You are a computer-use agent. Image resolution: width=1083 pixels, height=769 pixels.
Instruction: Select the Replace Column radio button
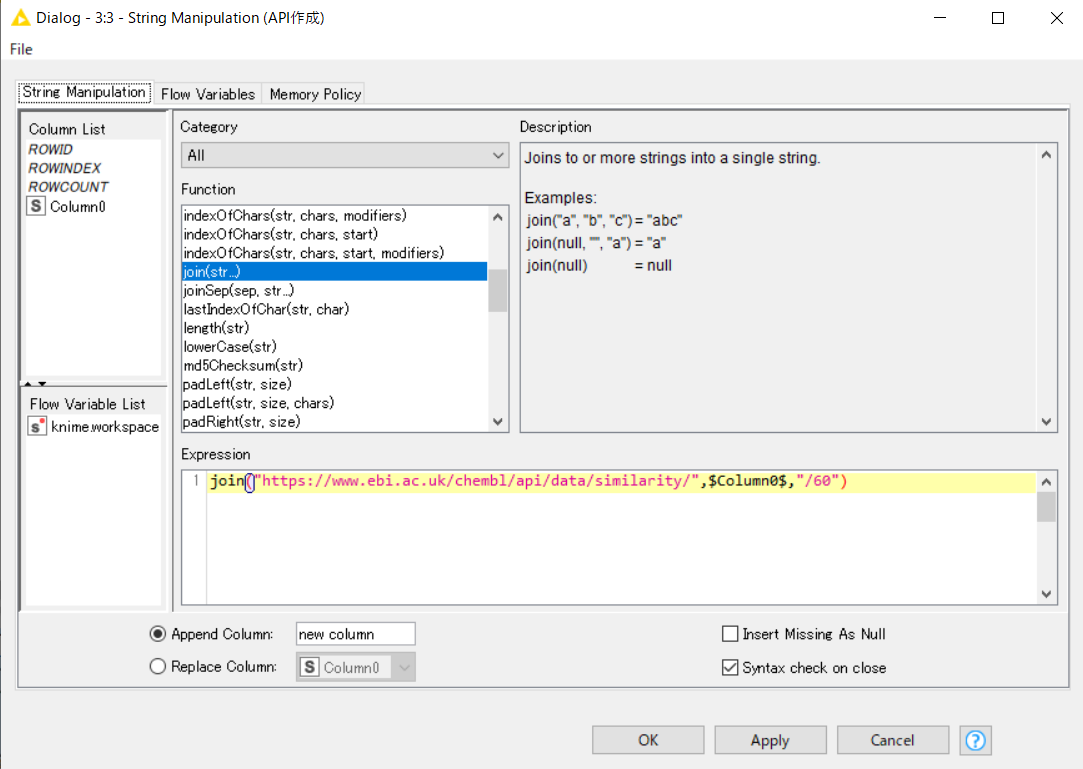(157, 667)
